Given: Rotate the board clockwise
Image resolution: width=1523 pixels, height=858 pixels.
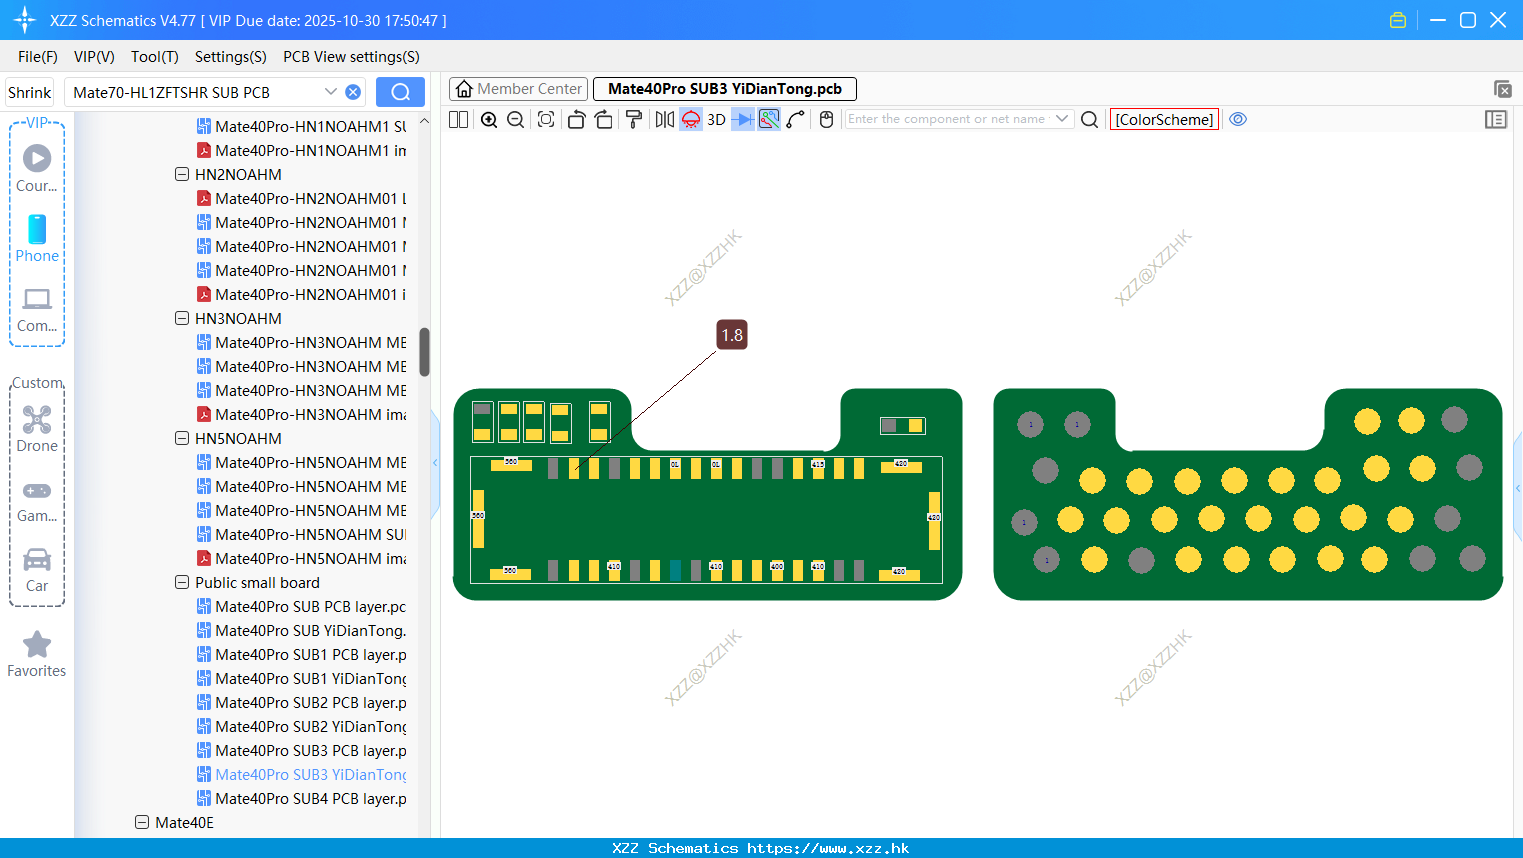Looking at the screenshot, I should point(604,119).
